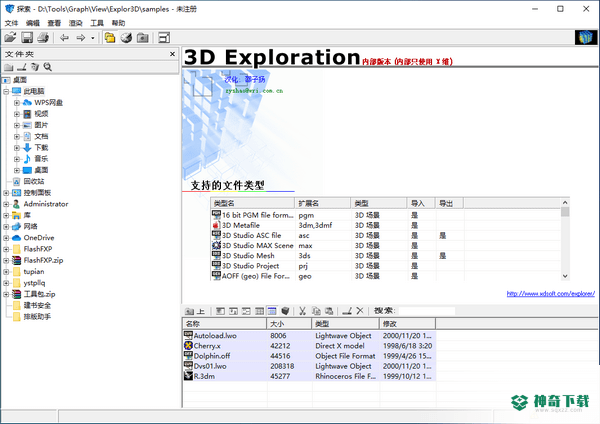Click the print toolbar icon
600x424 pixels.
(43, 38)
